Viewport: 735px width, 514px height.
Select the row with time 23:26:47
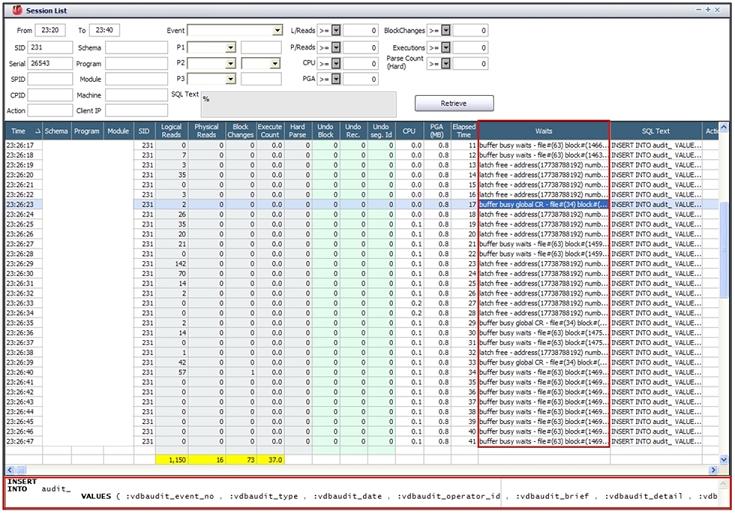[361, 441]
